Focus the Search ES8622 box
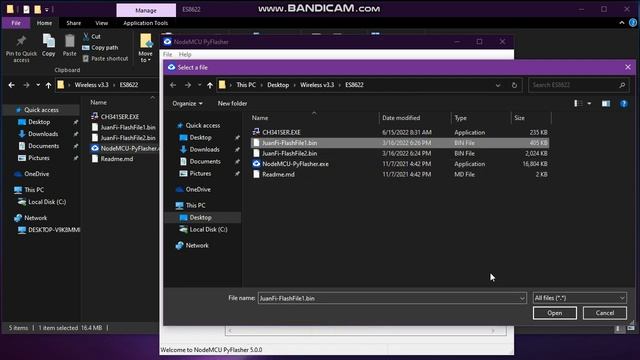The image size is (640, 360). click(x=578, y=85)
